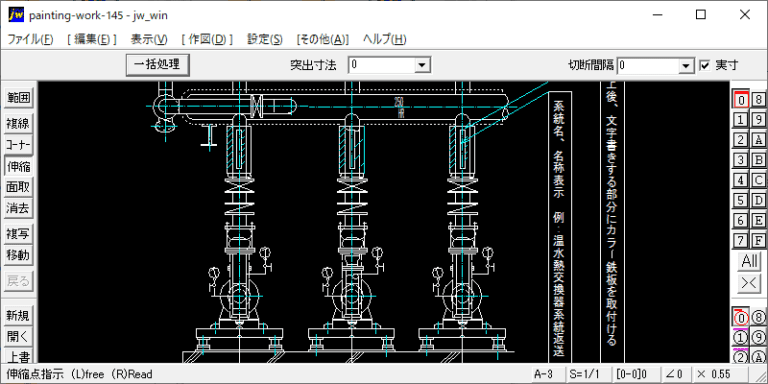Screen dimensions: 768x384
Task: Click the A-3 paper size status button
Action: point(547,374)
